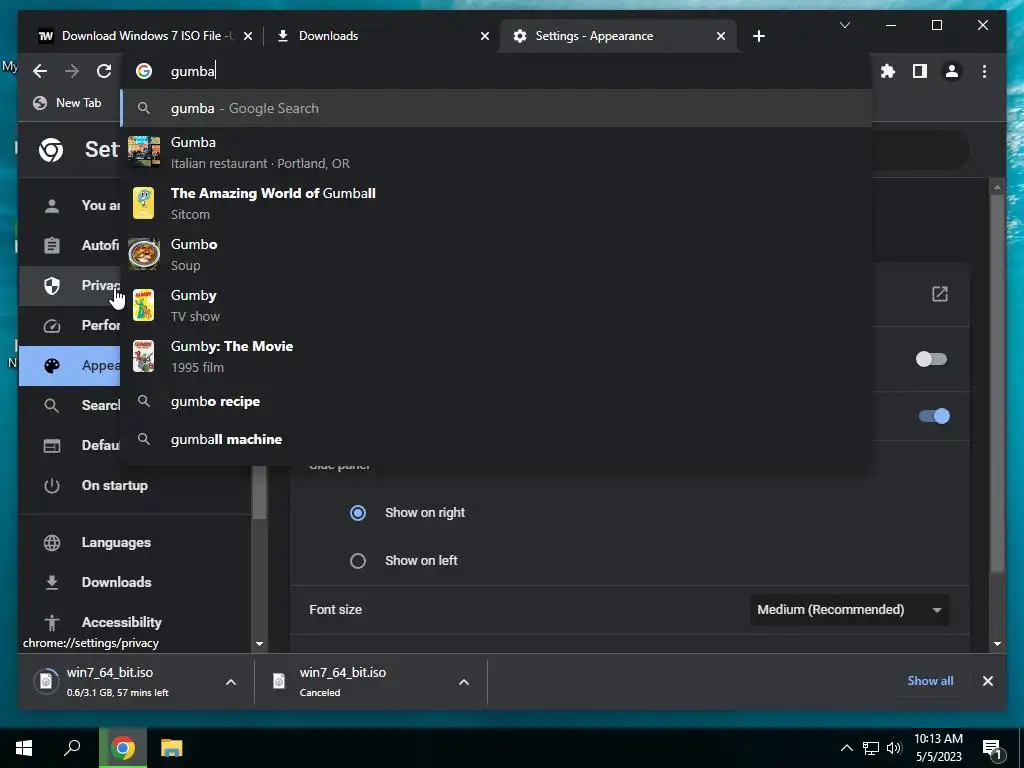Open the New Tab bookmark
1024x768 pixels.
pyautogui.click(x=68, y=103)
